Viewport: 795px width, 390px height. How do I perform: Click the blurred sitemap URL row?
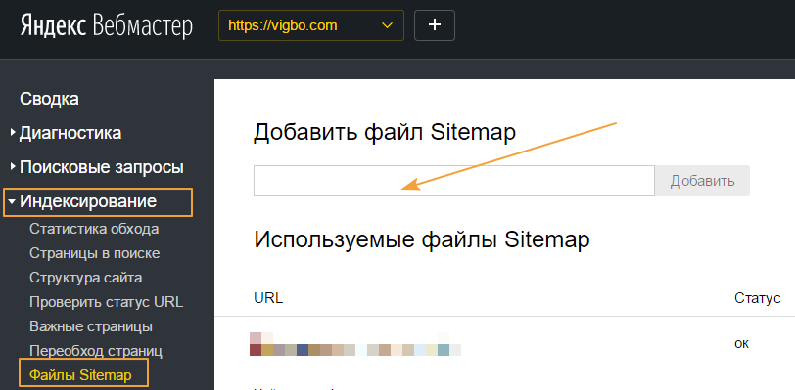355,344
